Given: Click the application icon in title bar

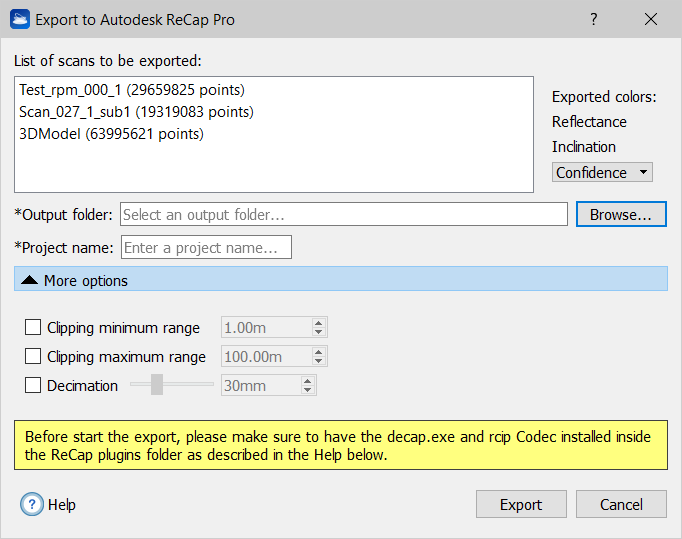Looking at the screenshot, I should [x=20, y=20].
